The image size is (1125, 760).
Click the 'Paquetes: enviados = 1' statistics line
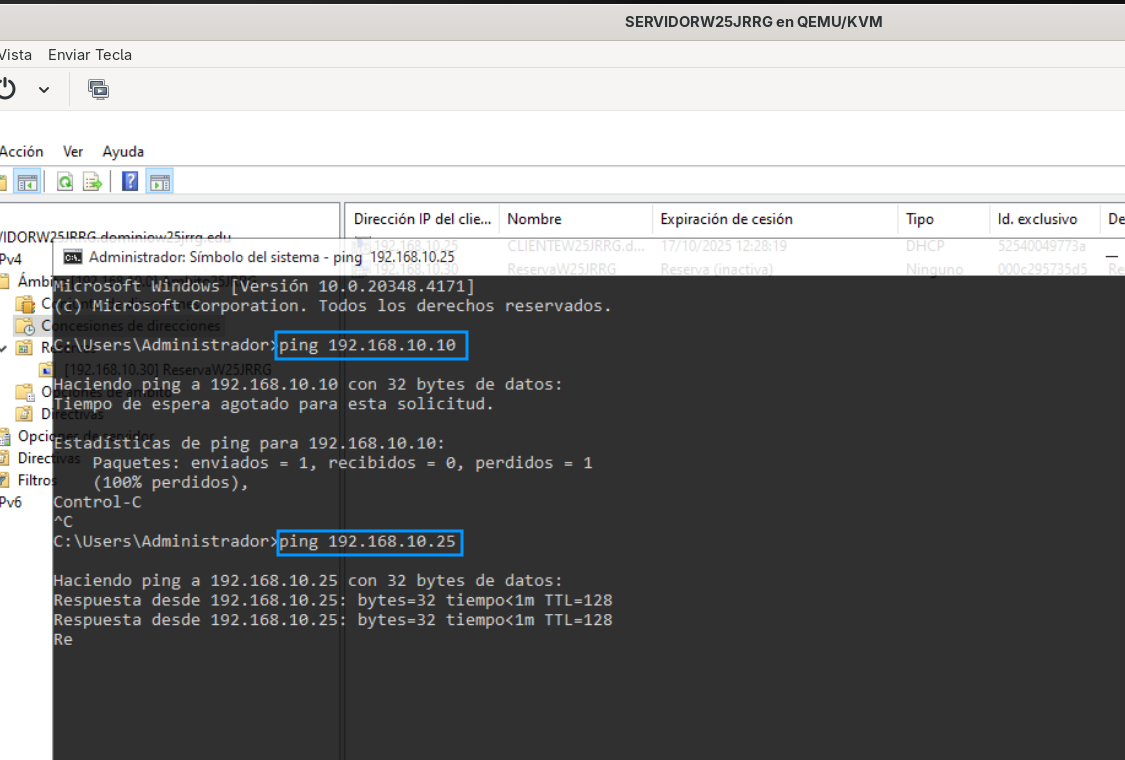click(342, 463)
